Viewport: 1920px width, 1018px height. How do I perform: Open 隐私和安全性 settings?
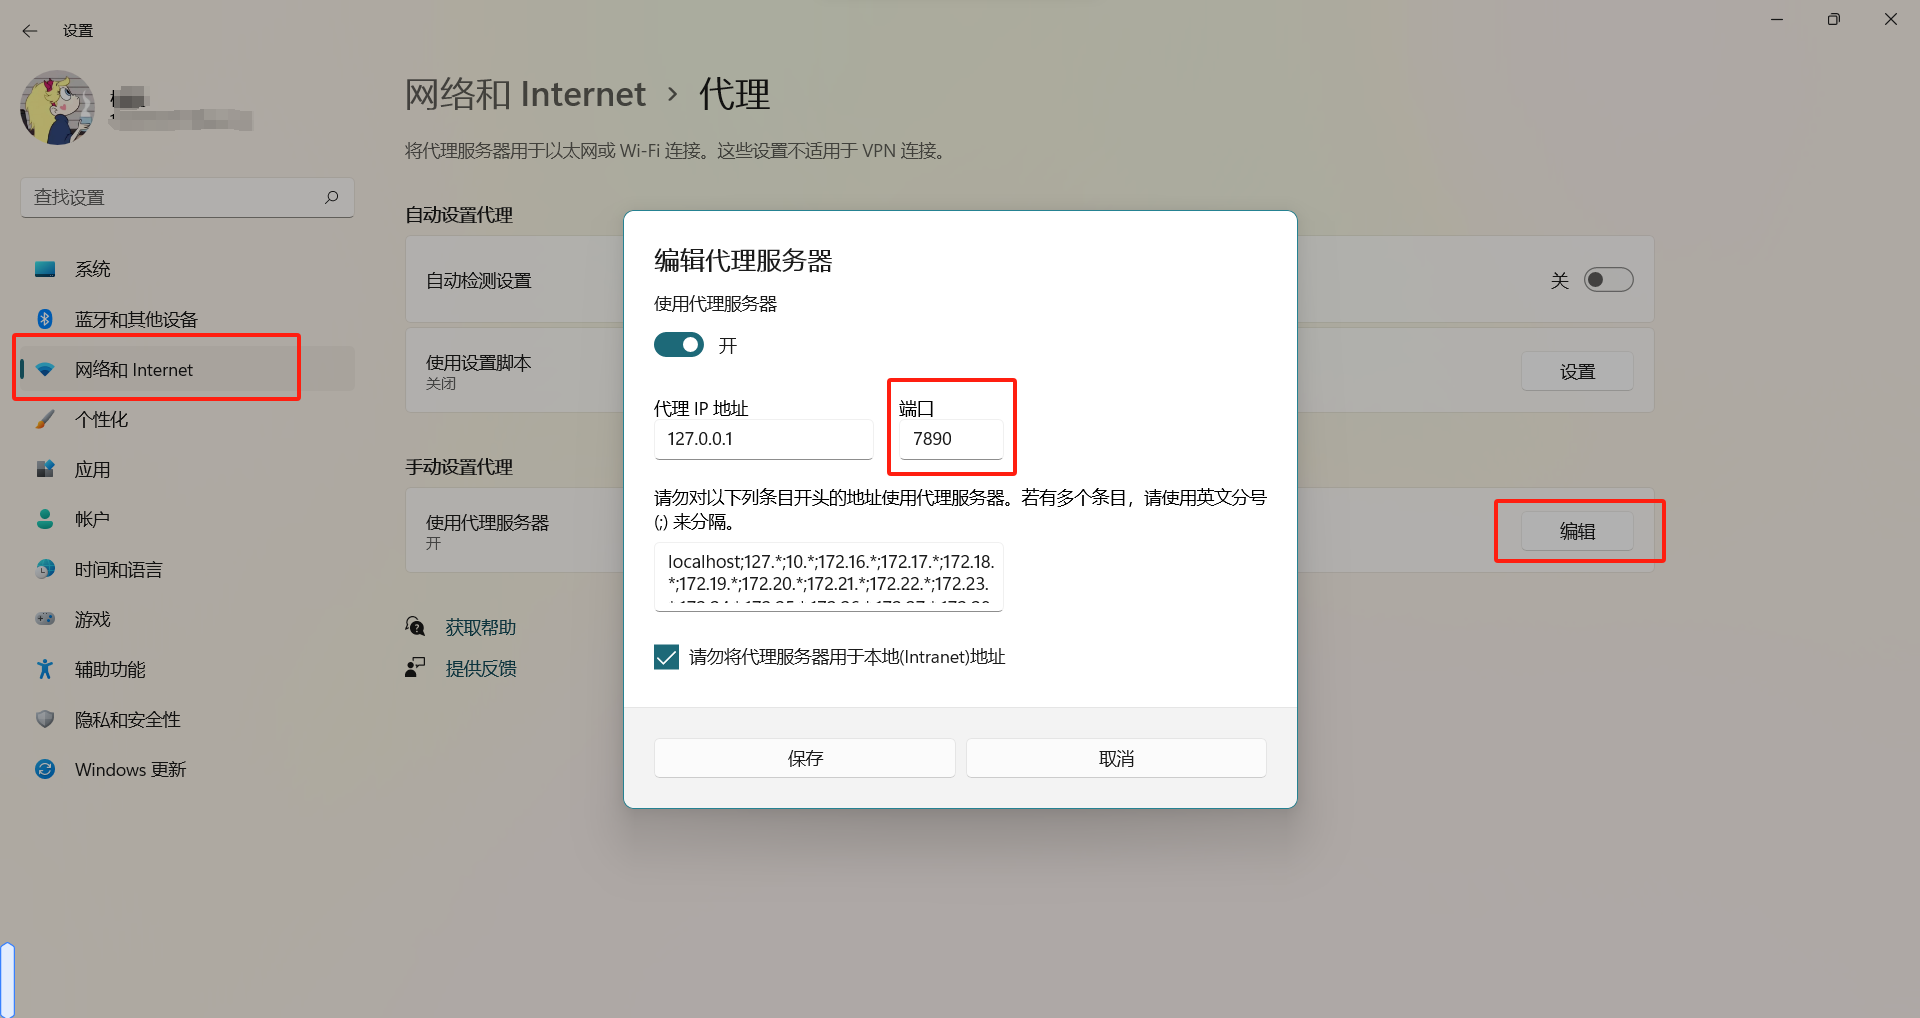coord(127,718)
